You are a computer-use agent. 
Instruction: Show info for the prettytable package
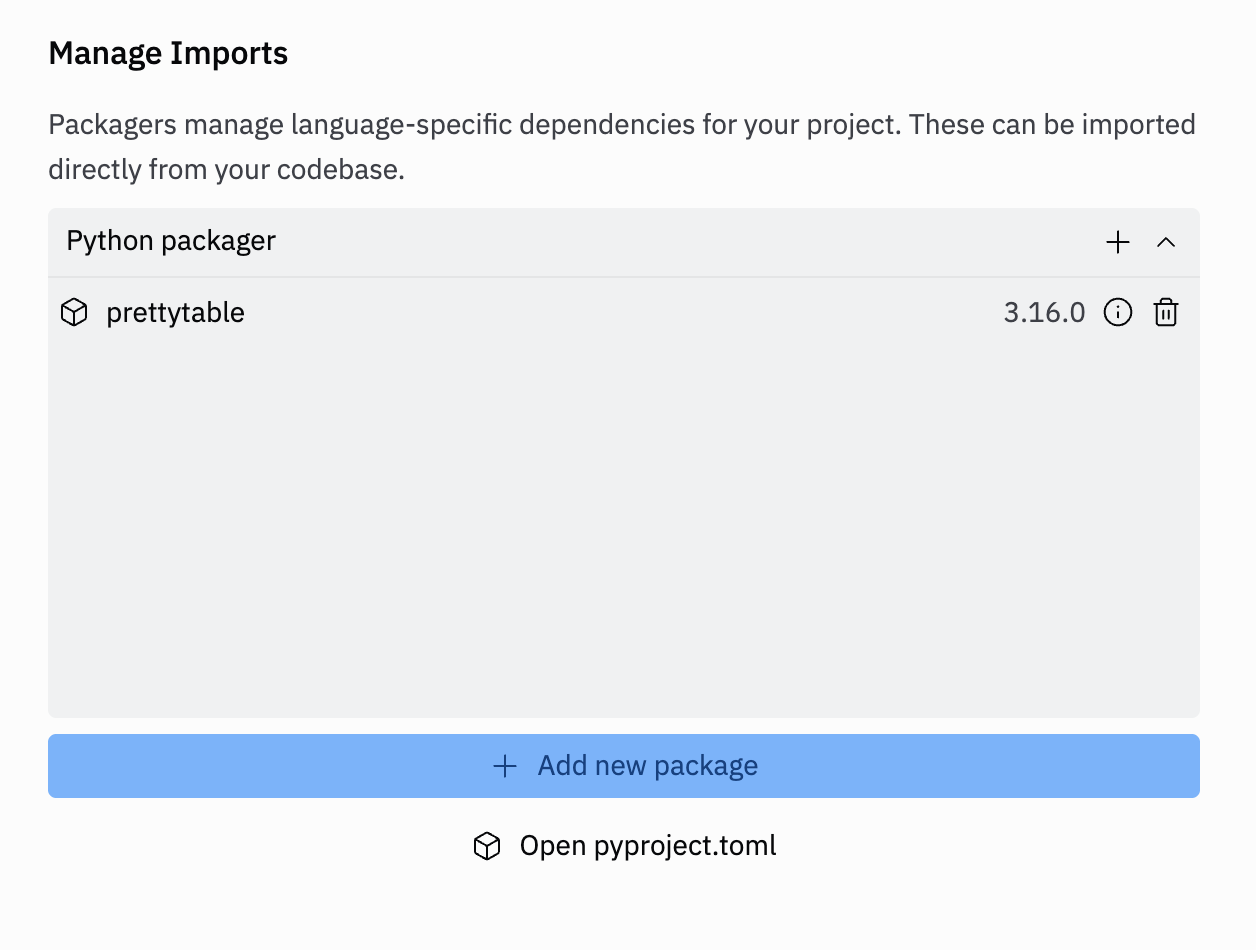(x=1117, y=313)
